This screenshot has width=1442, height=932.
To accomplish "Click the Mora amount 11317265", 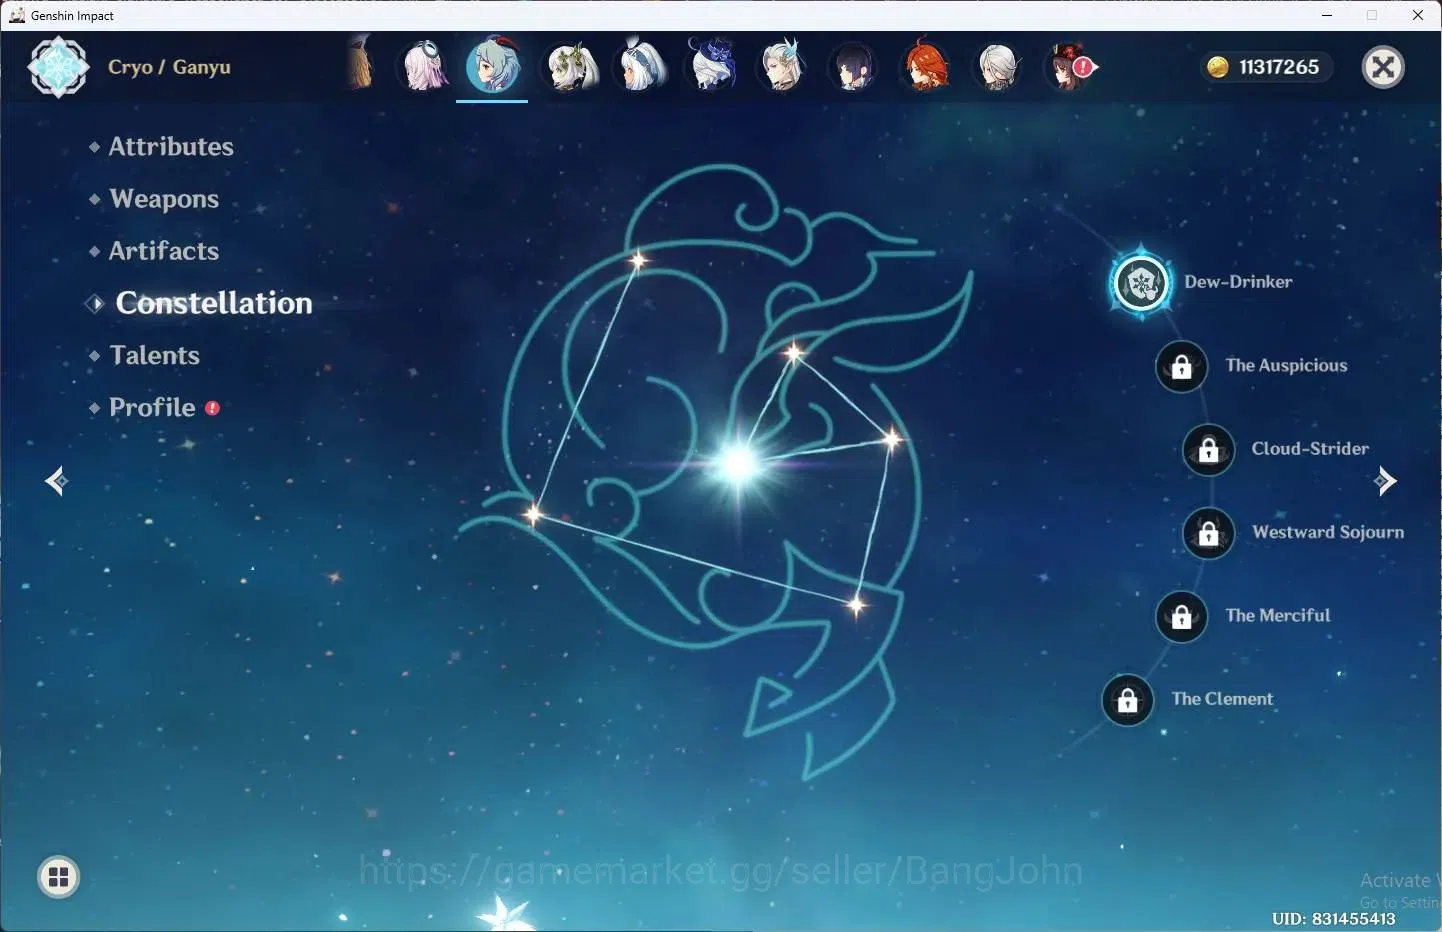I will (1279, 67).
